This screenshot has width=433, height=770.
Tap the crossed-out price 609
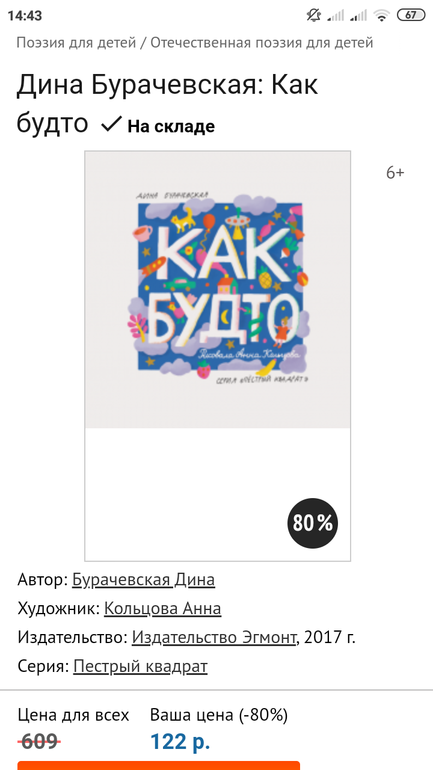(x=39, y=742)
